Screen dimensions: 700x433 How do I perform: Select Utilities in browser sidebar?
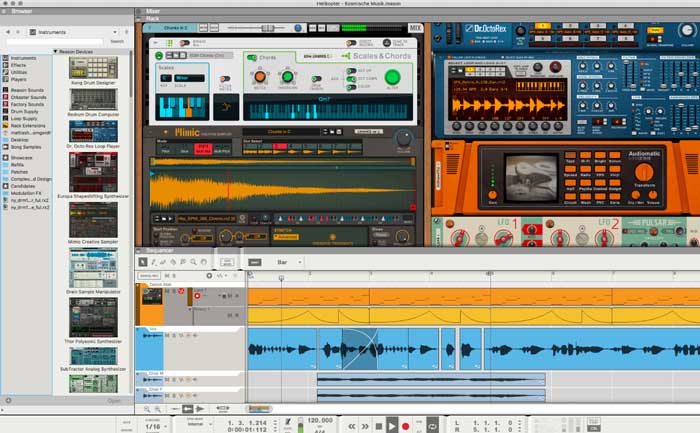19,72
